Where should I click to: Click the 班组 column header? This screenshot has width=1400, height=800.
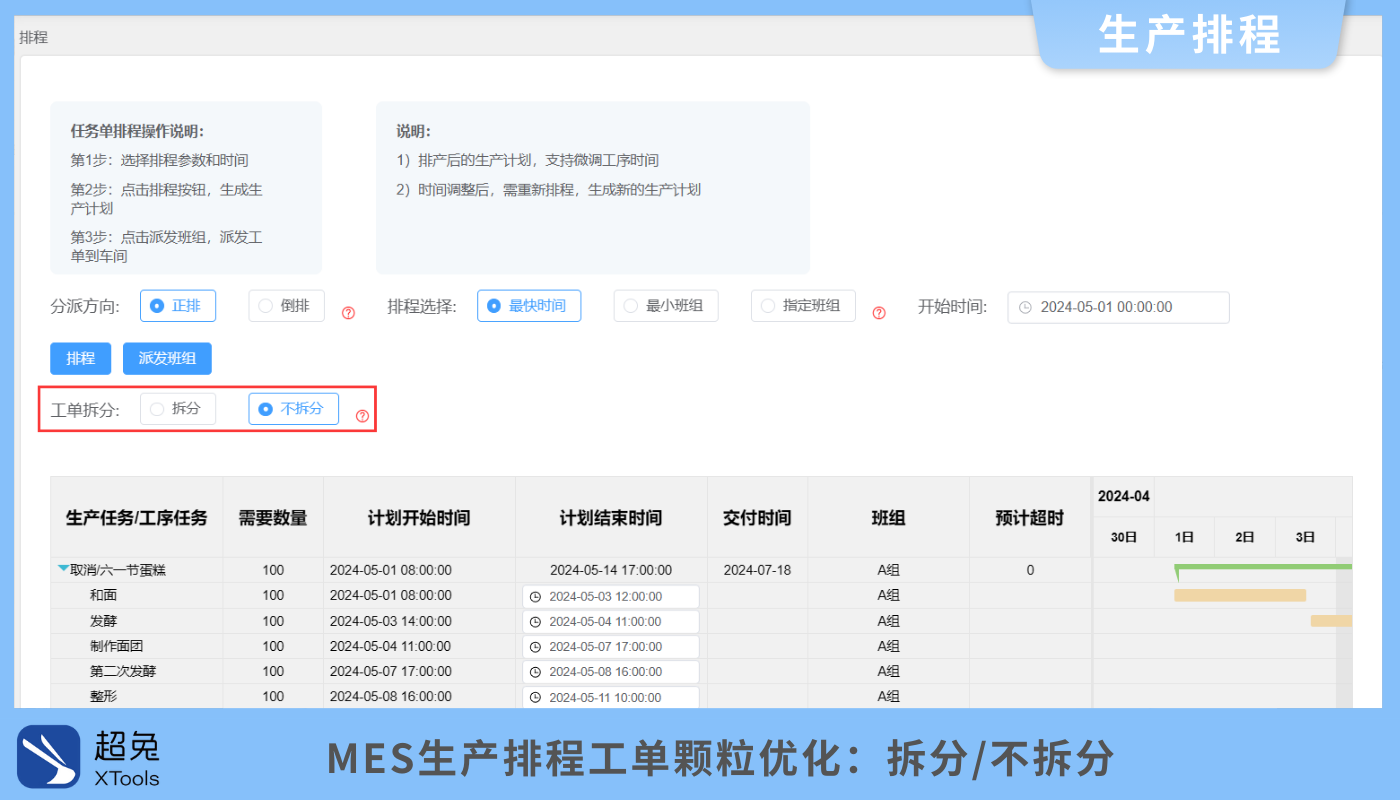pyautogui.click(x=888, y=518)
